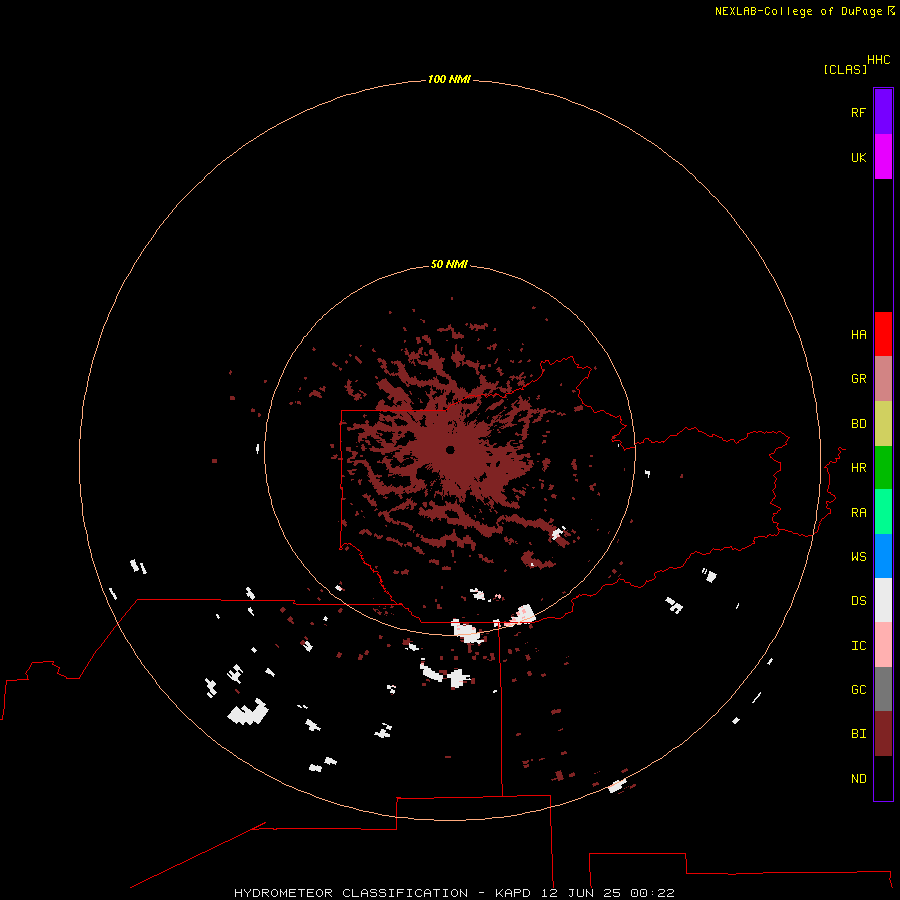Click the Hydrometeor Classification KAPD title text
This screenshot has width=900, height=900.
pos(454,893)
